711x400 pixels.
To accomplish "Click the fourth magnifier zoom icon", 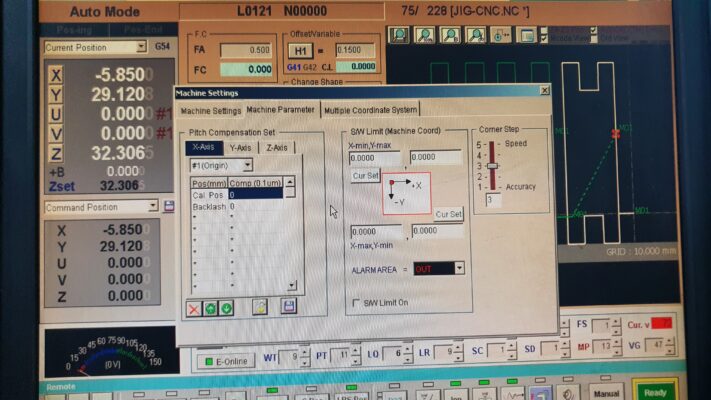I will pyautogui.click(x=475, y=35).
